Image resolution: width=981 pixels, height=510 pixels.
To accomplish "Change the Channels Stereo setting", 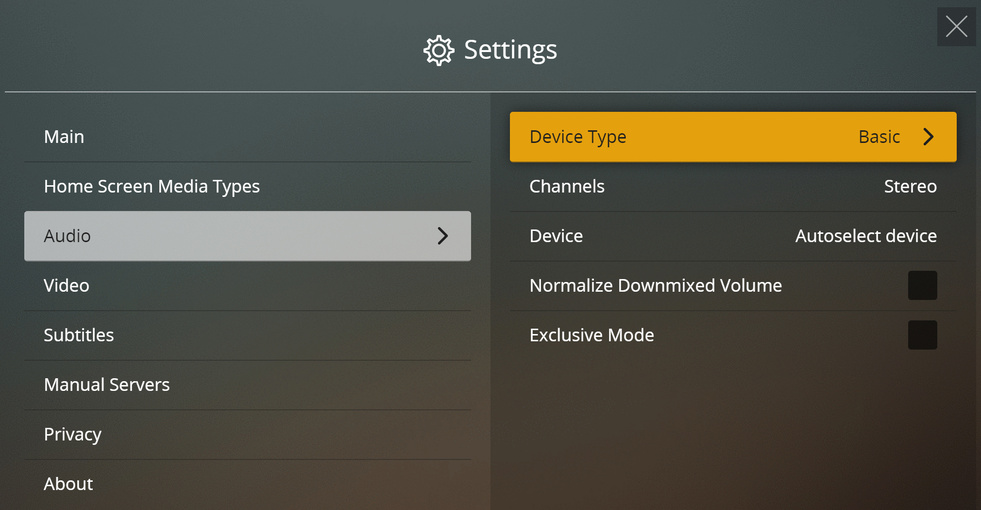I will coord(910,186).
